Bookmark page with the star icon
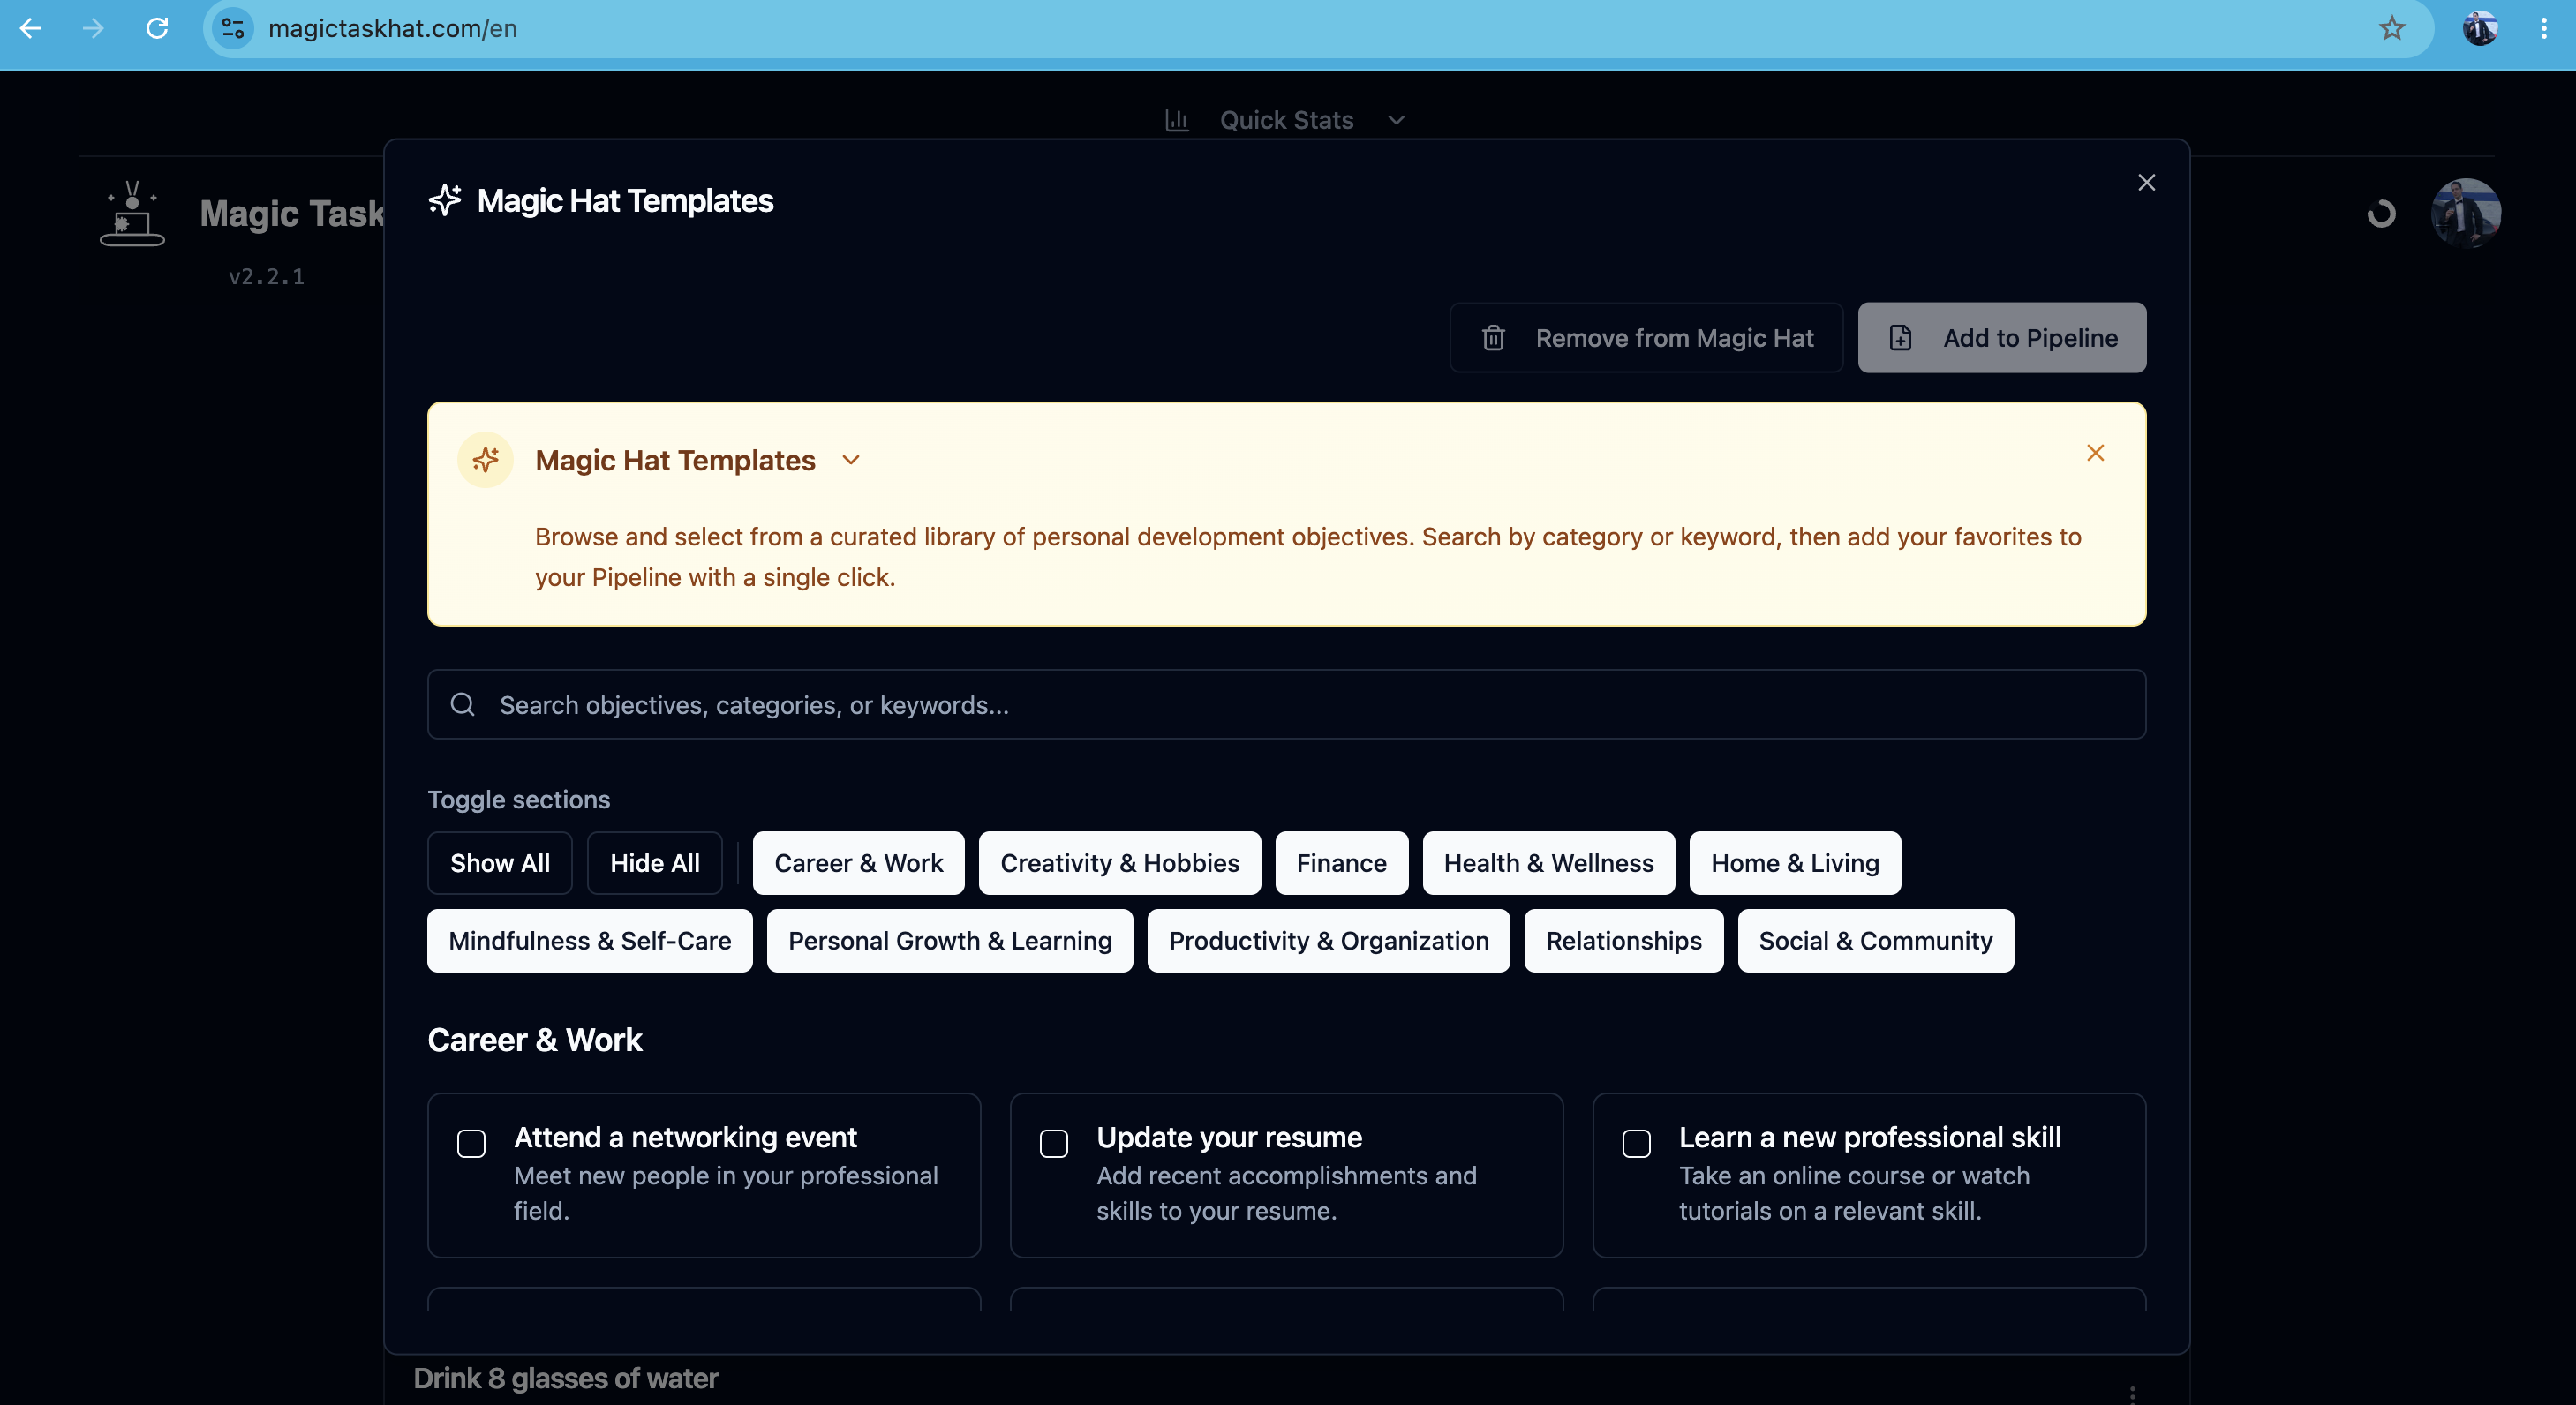The width and height of the screenshot is (2576, 1405). pyautogui.click(x=2391, y=28)
